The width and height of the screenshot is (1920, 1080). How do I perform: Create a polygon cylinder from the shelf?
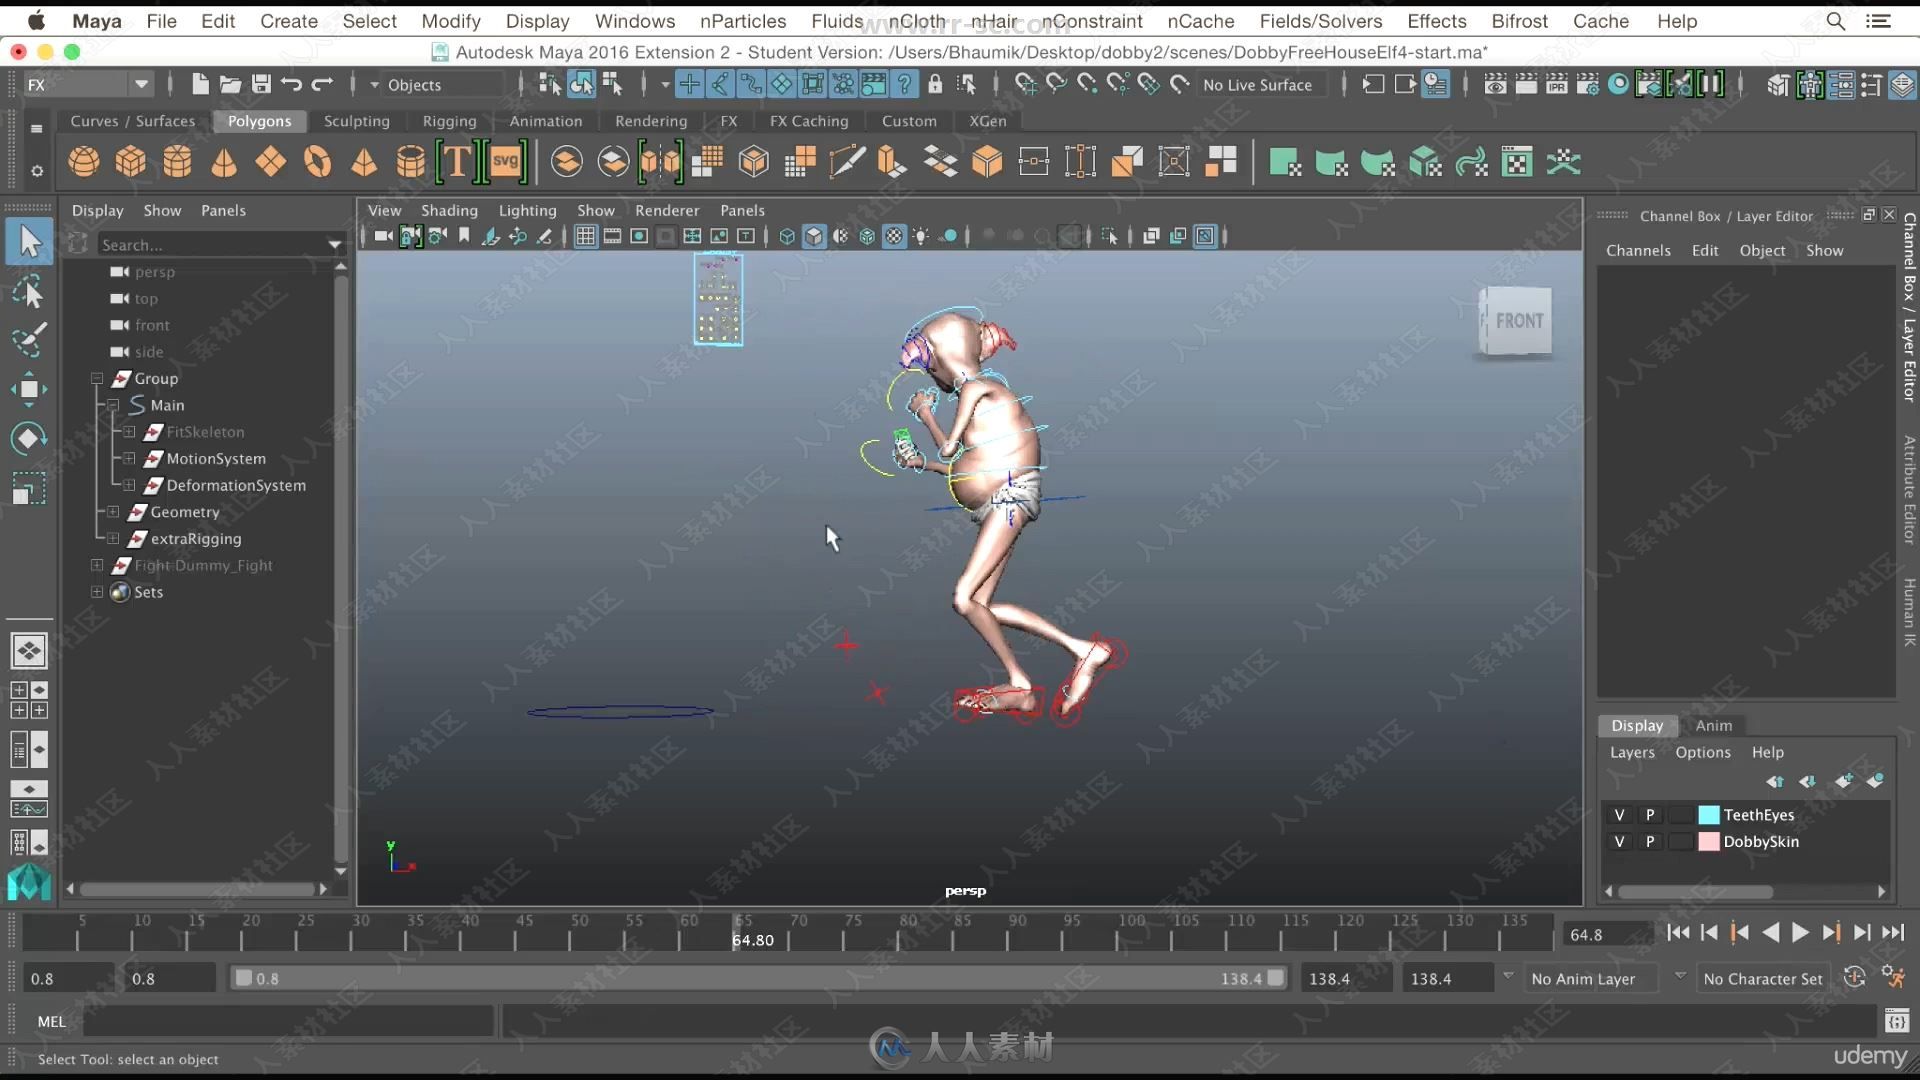177,162
